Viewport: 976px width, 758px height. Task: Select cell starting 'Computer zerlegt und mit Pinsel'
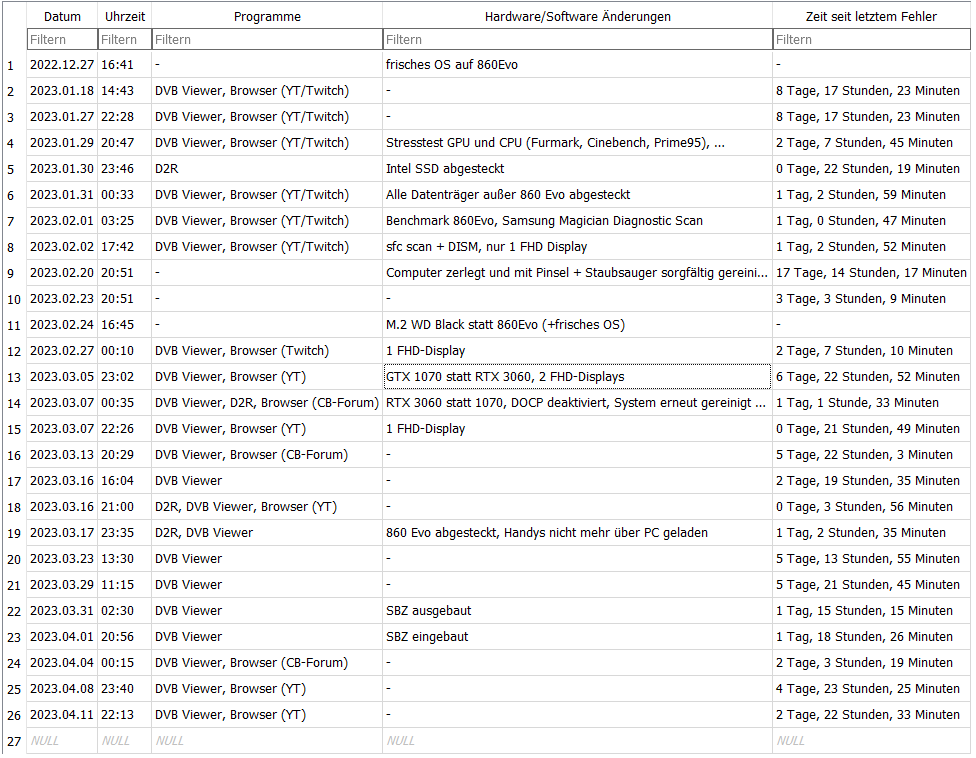(x=578, y=273)
